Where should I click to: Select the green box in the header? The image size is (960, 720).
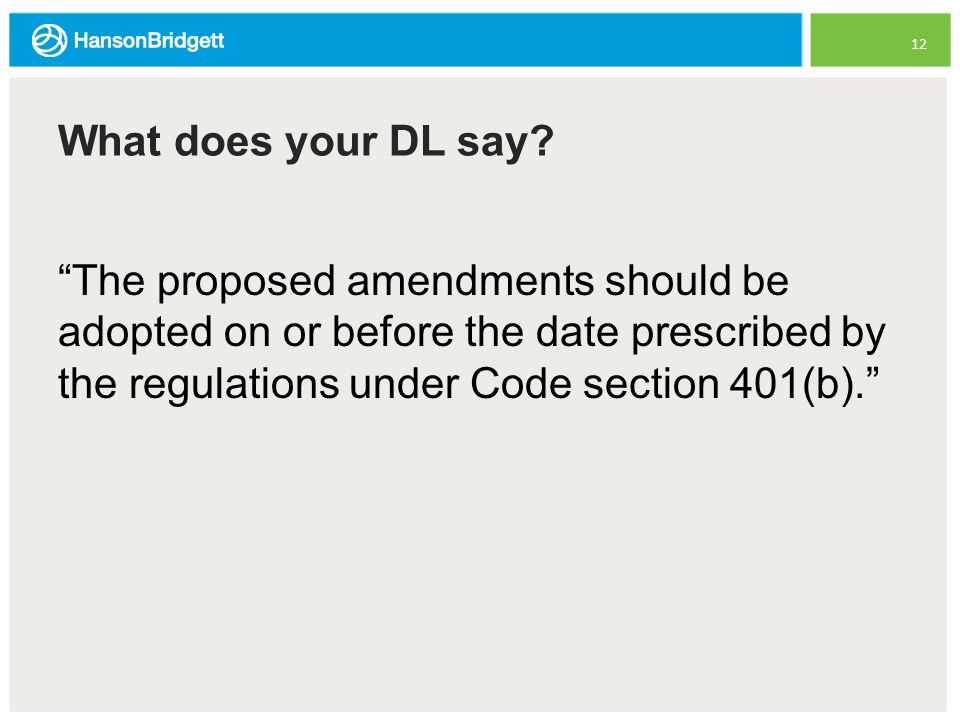(x=880, y=40)
